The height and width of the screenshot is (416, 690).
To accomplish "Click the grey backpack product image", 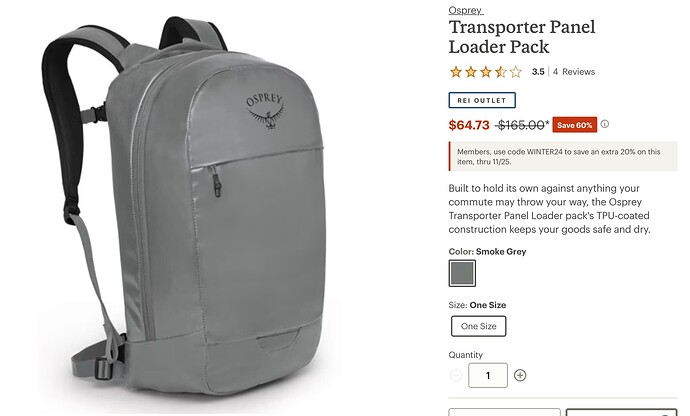I will 189,207.
